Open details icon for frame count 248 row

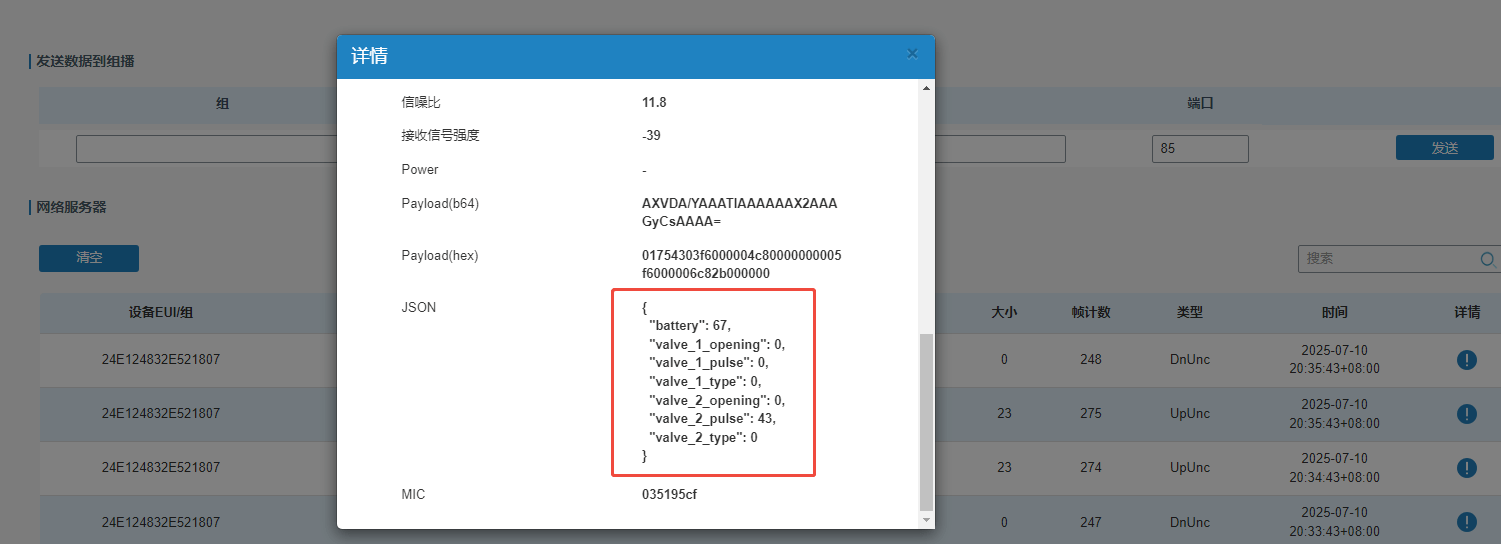tap(1466, 360)
